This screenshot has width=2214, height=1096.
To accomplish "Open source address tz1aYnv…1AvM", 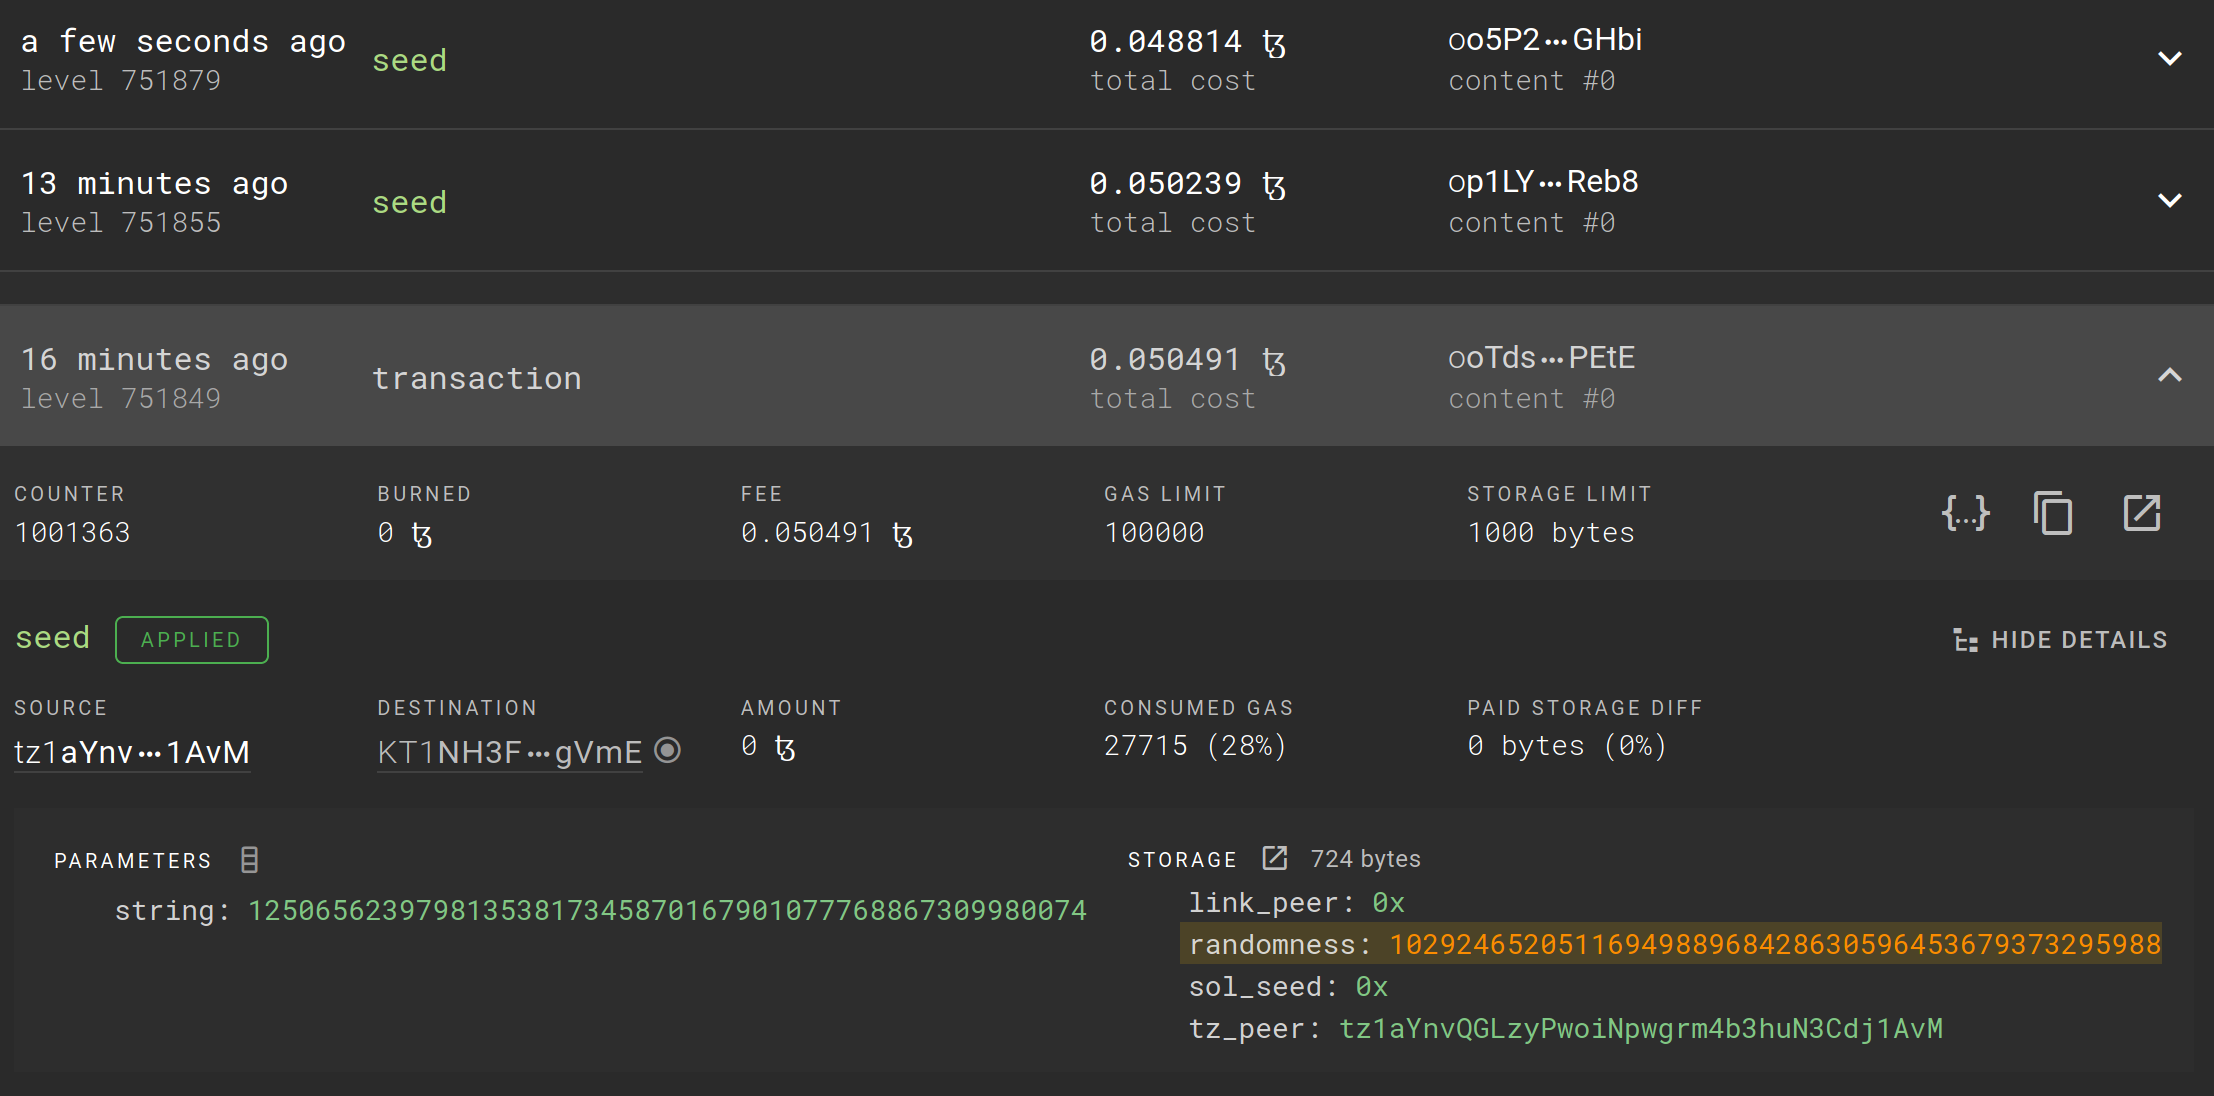I will [132, 752].
